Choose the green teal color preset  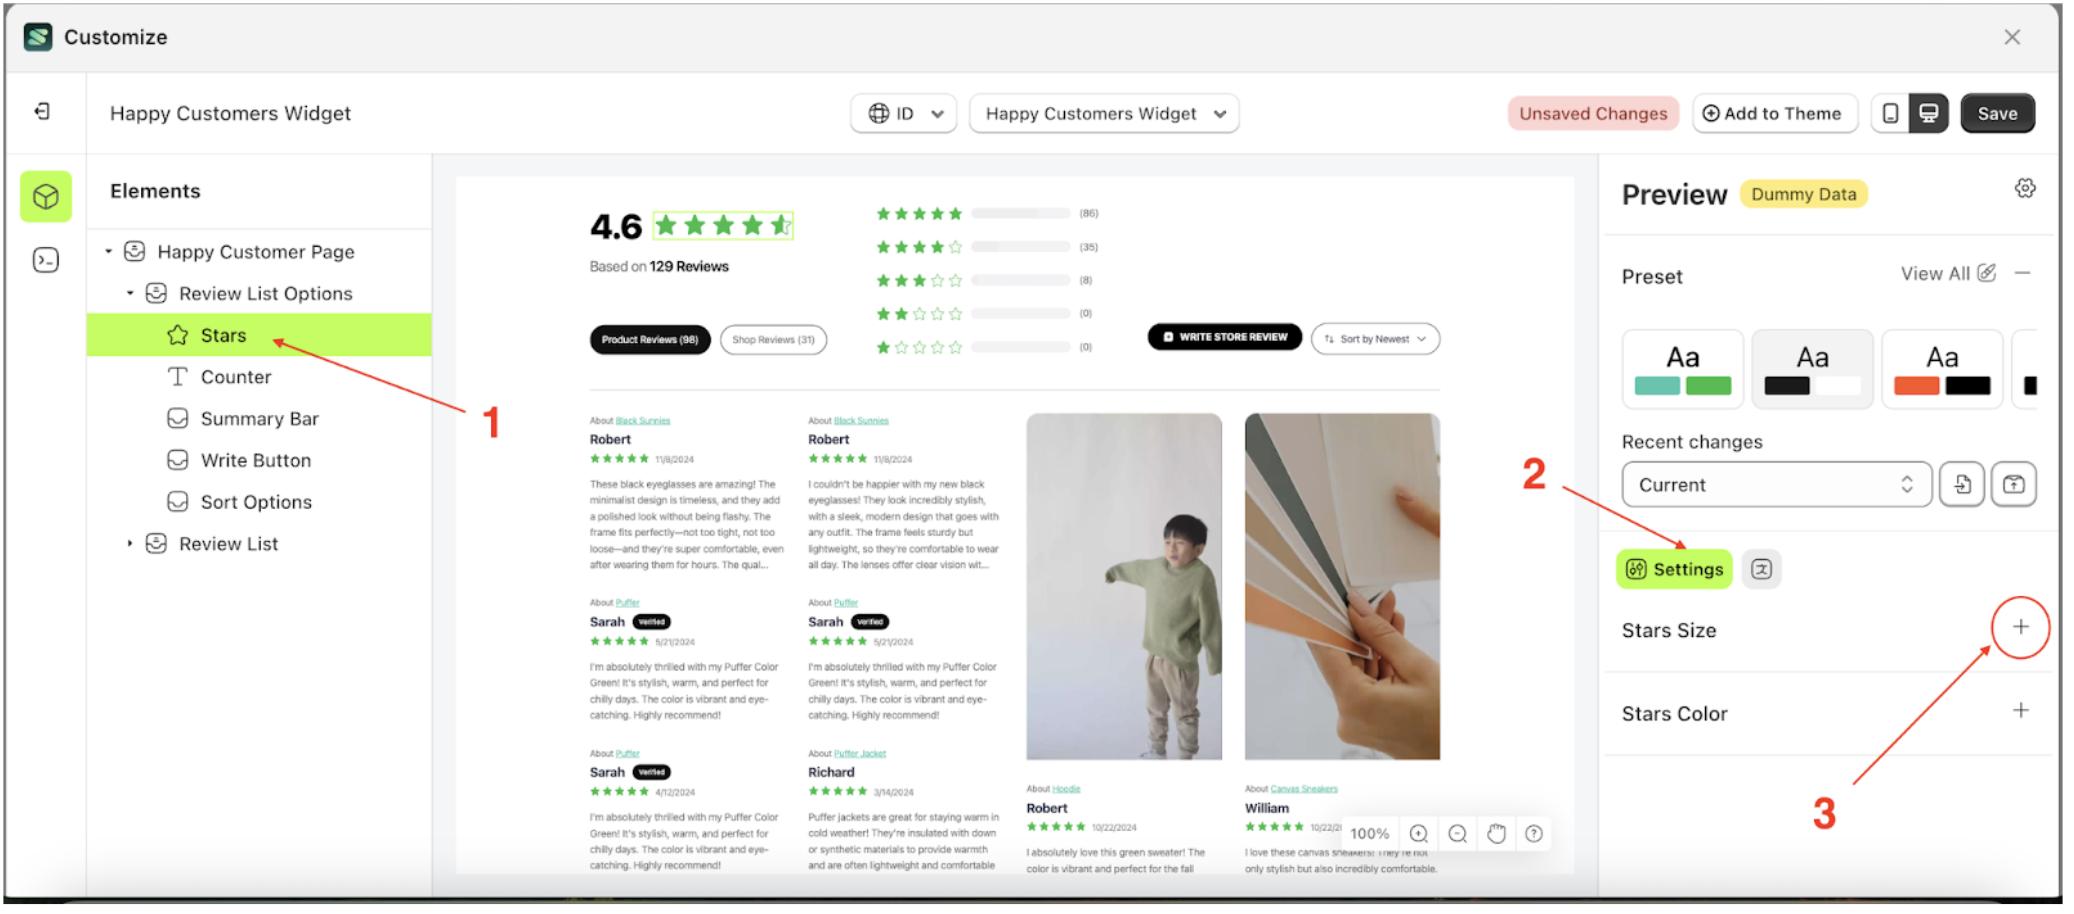click(x=1683, y=369)
